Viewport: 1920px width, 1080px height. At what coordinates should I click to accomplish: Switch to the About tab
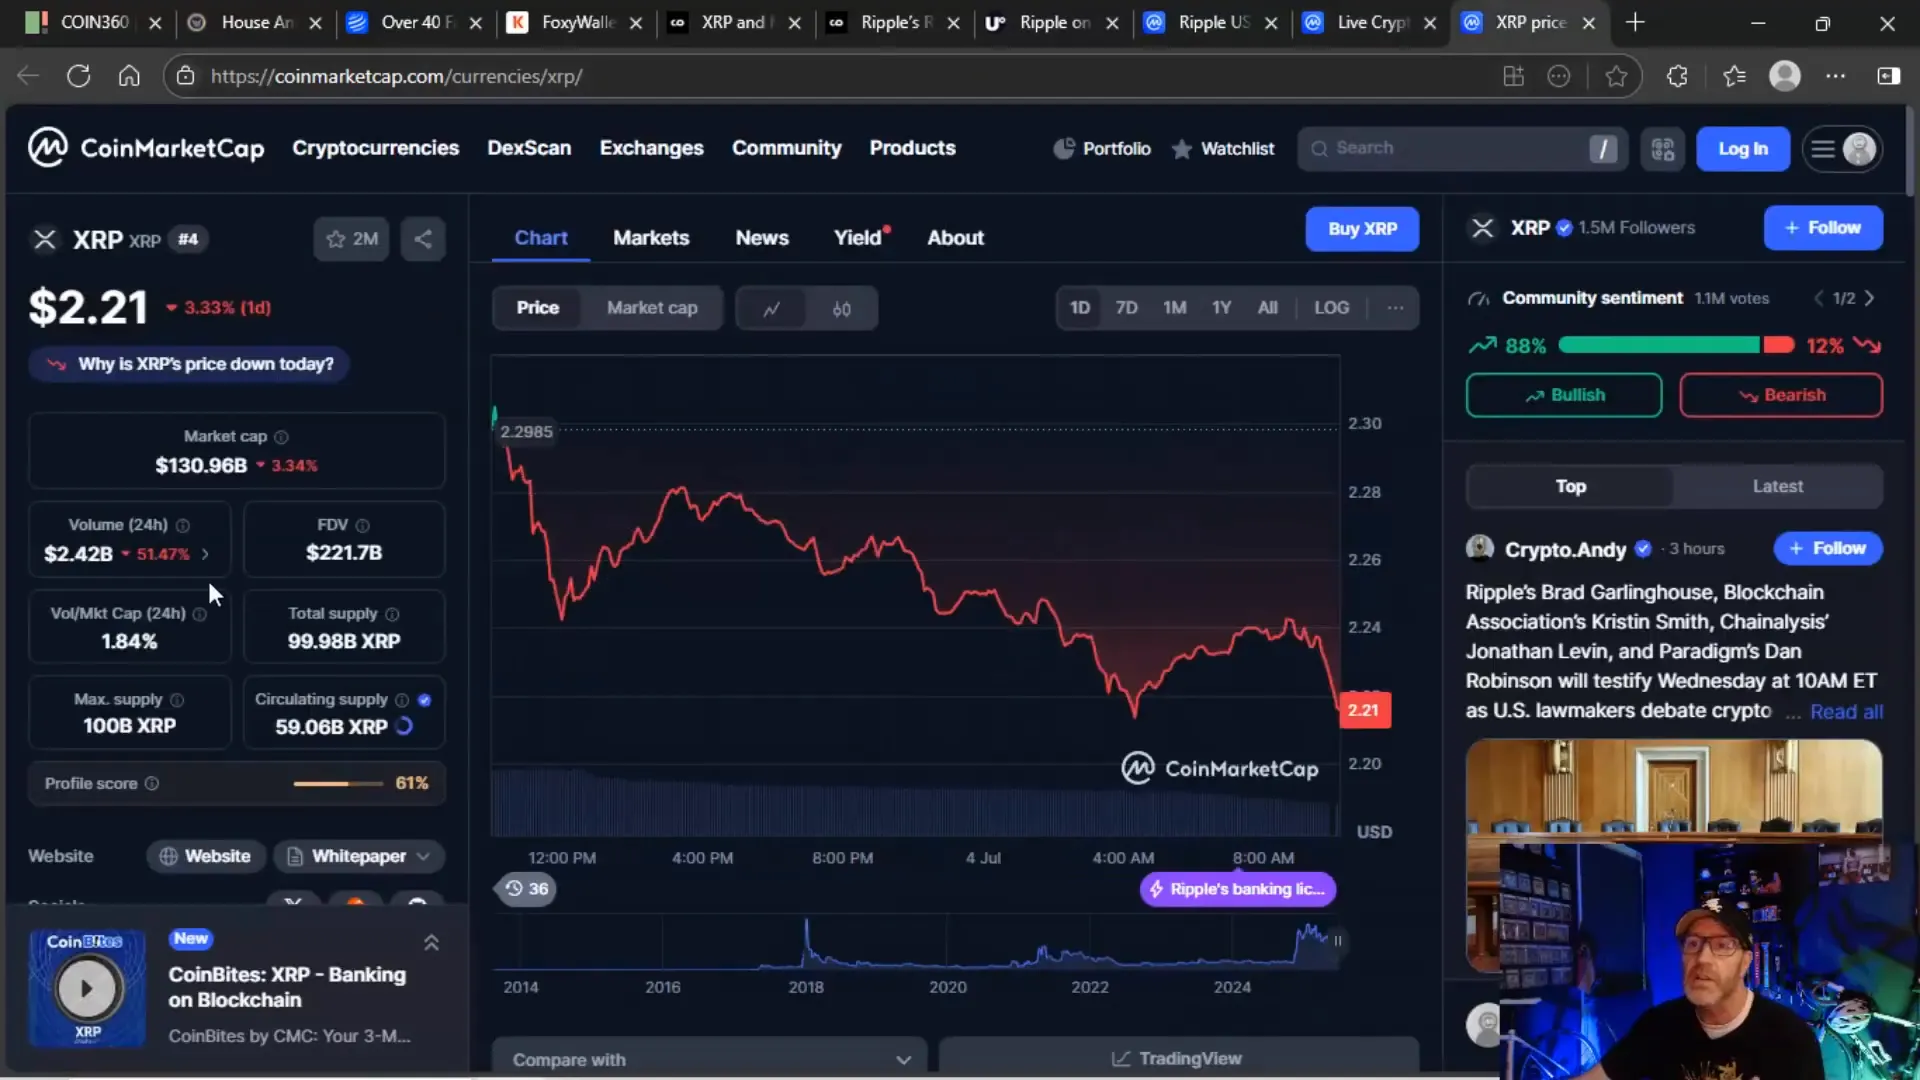coord(955,238)
